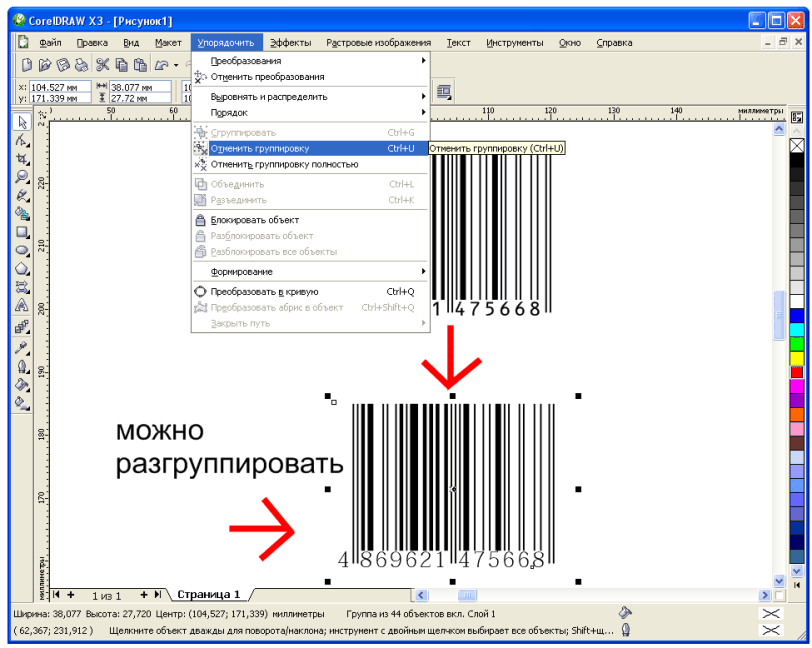Select the Pick arrow tool
This screenshot has width=812, height=648.
click(x=22, y=122)
